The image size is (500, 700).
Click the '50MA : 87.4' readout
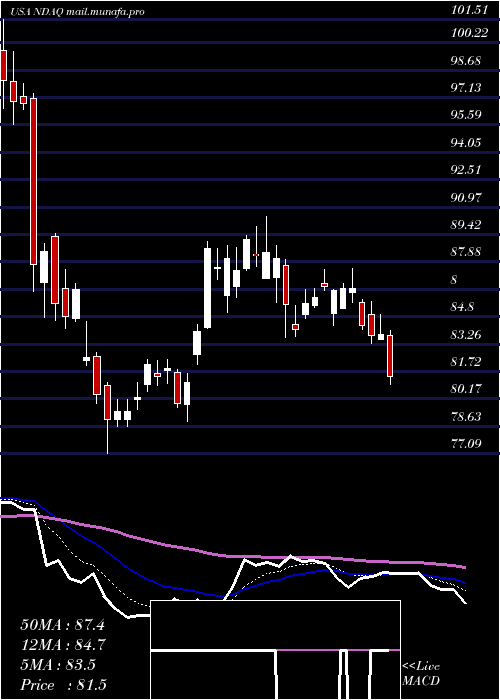(62, 625)
